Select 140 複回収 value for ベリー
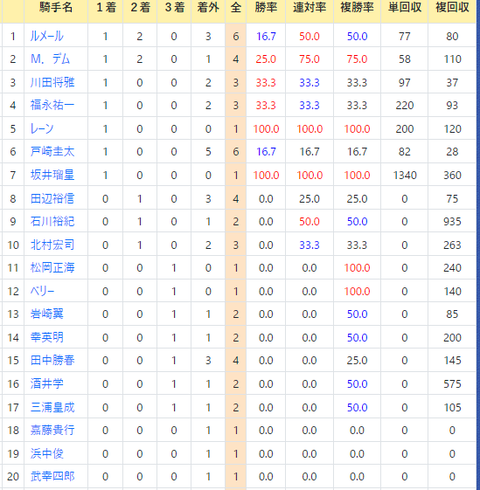Viewport: 480px width, 490px height. click(x=452, y=291)
